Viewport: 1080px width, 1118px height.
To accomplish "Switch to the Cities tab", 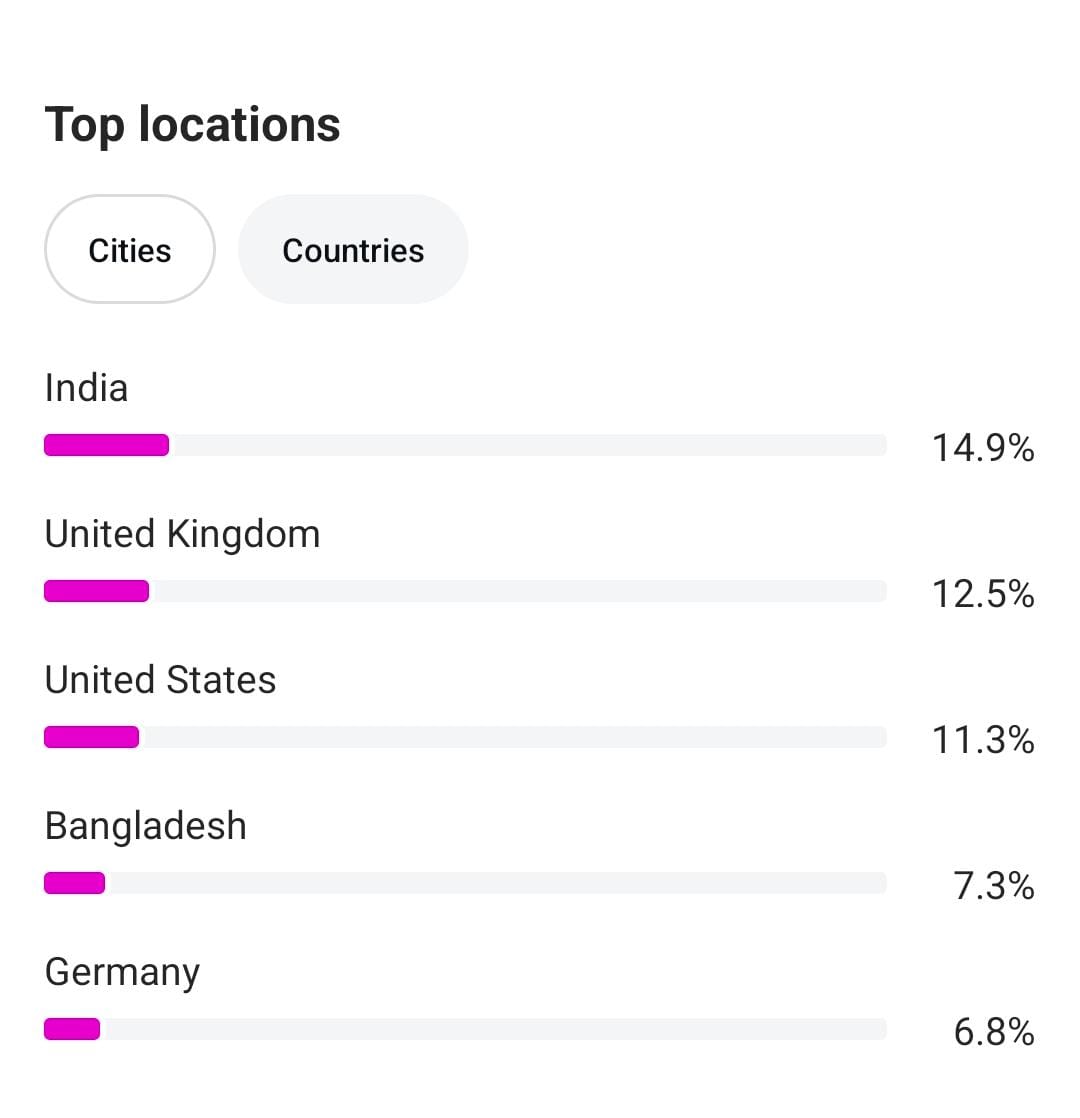I will click(130, 250).
